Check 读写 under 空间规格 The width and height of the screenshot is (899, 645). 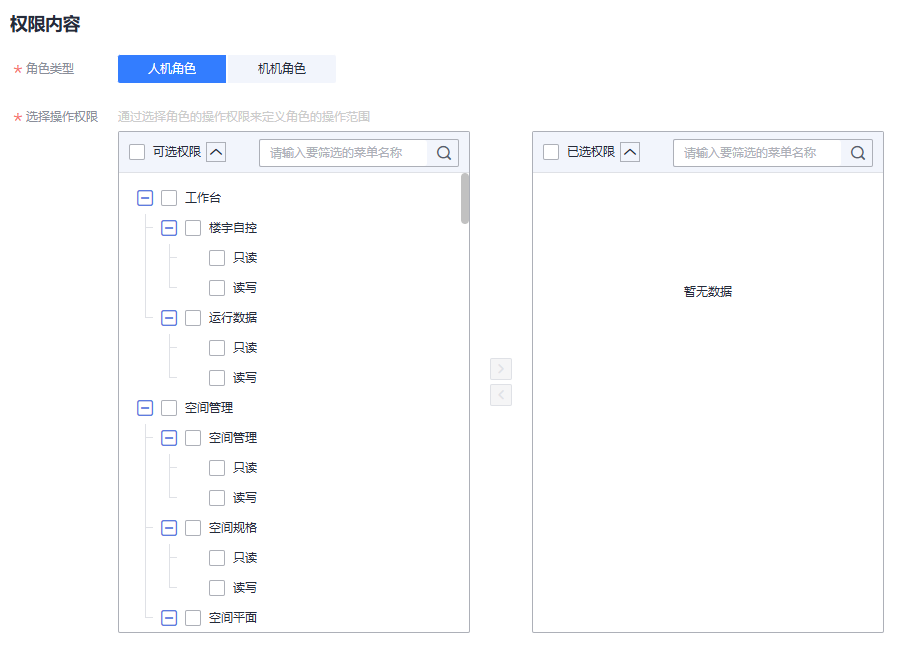(217, 588)
